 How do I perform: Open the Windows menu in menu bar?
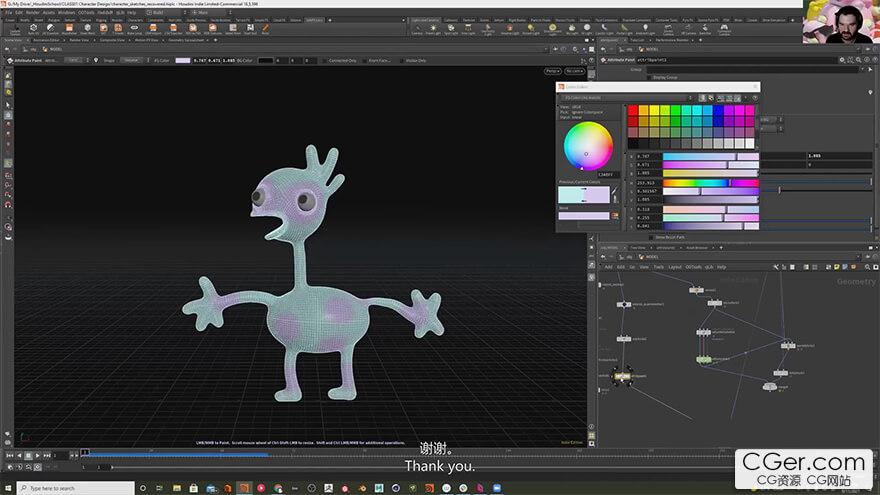point(67,12)
